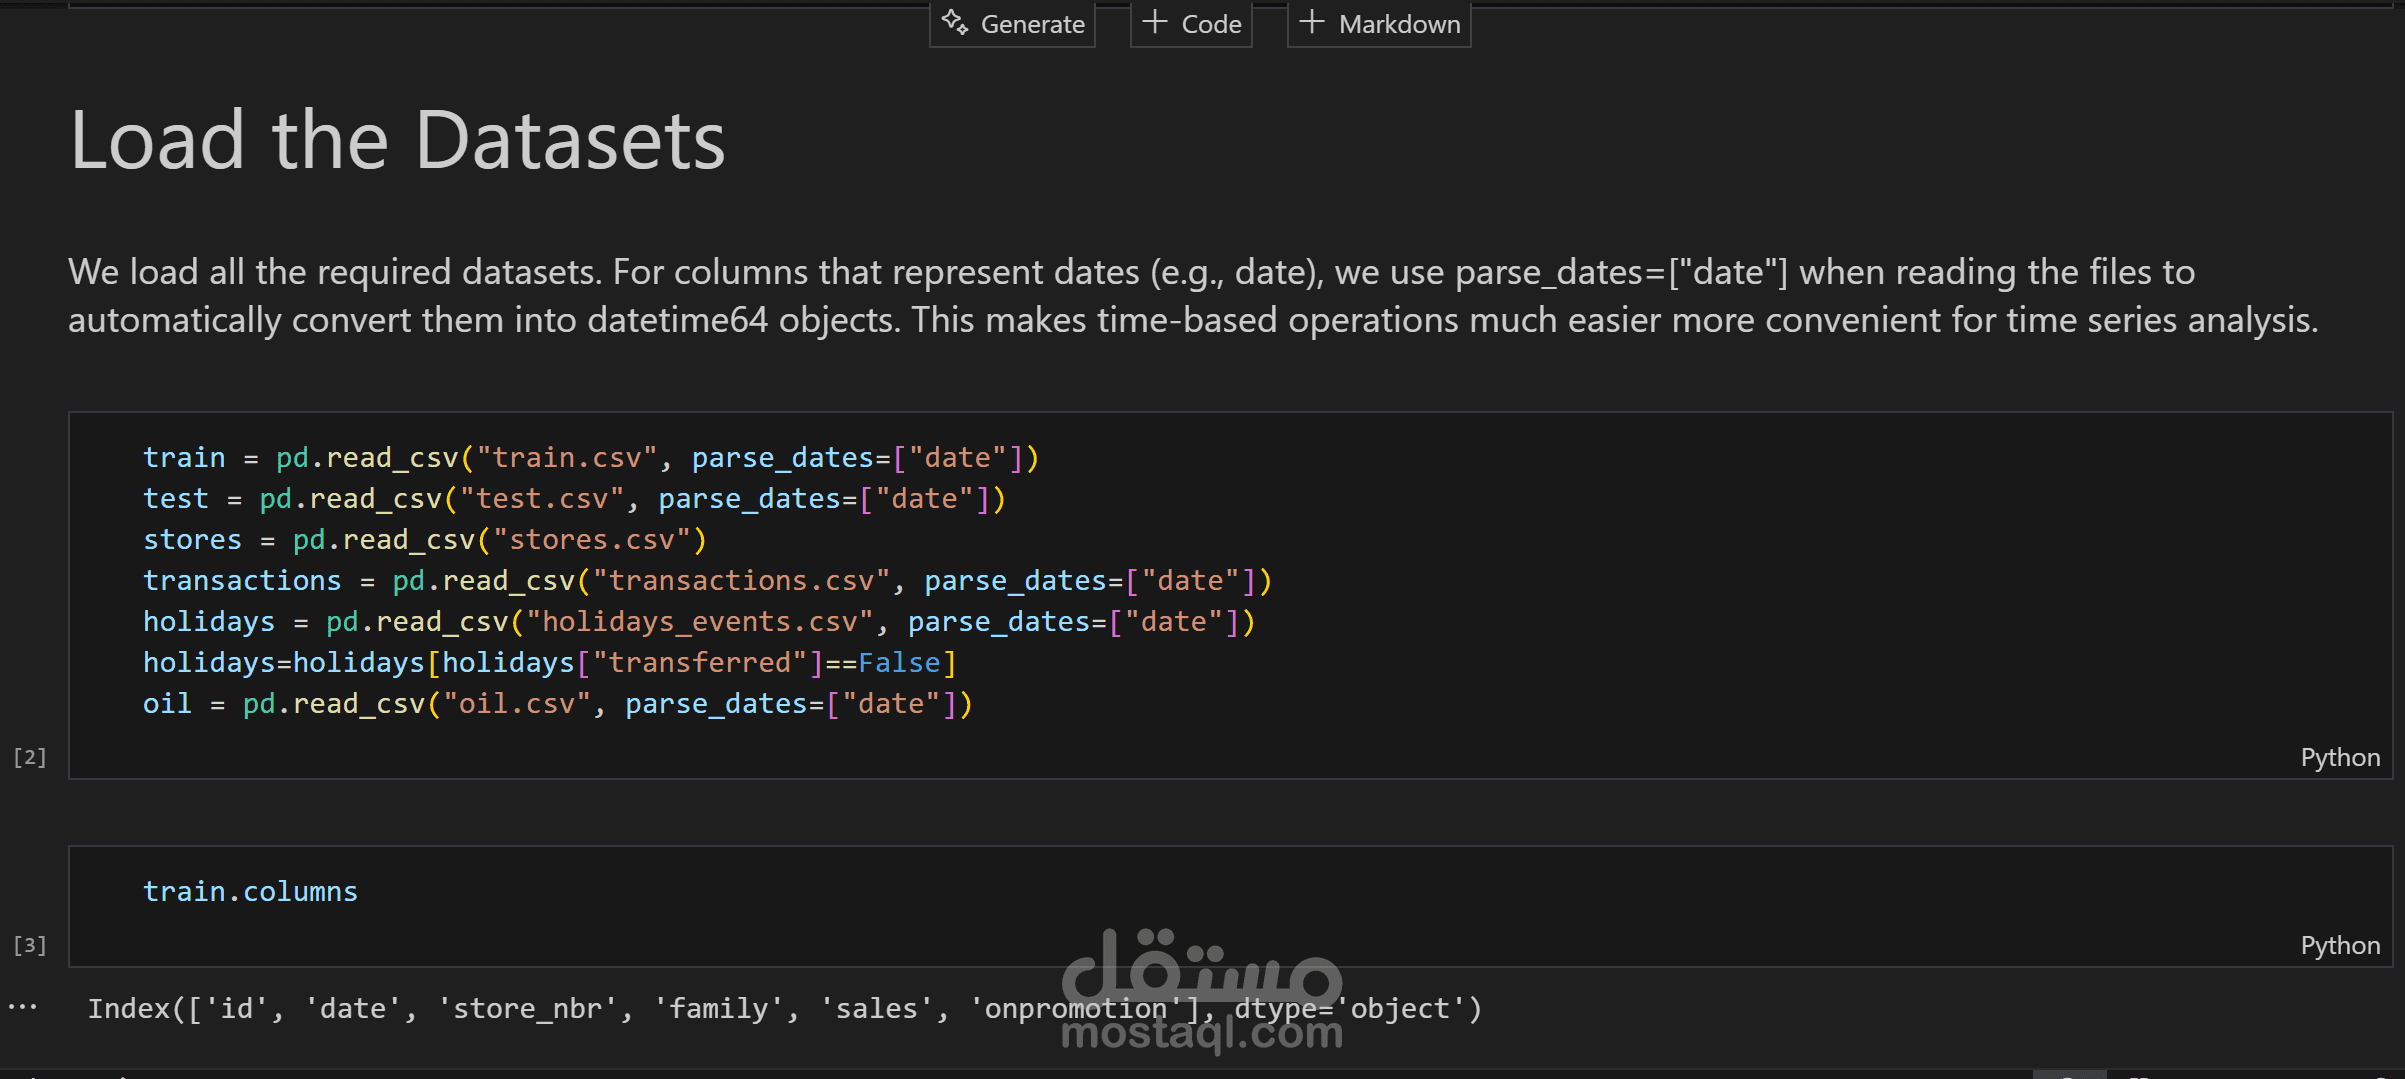Click the Index column list output text
This screenshot has height=1079, width=2405.
click(784, 1008)
